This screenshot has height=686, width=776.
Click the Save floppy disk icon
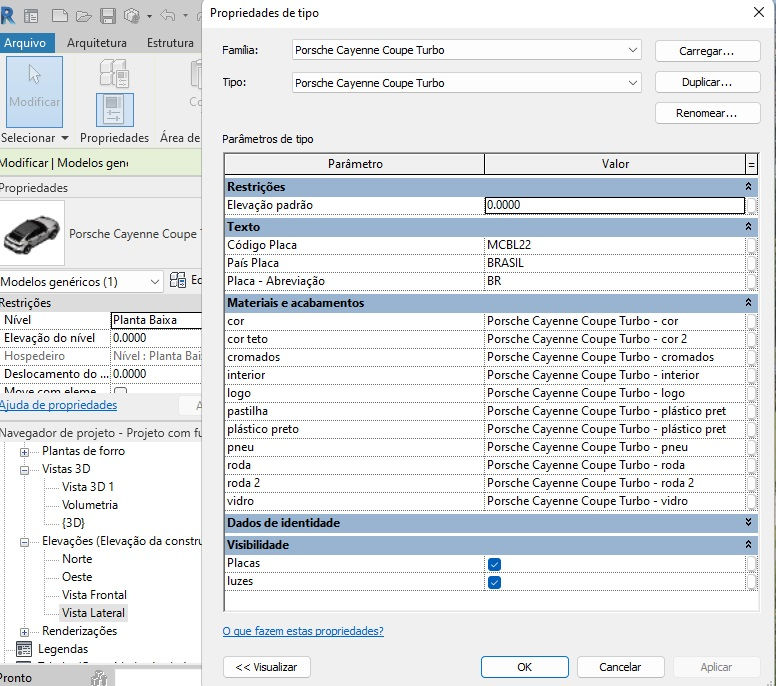click(108, 16)
